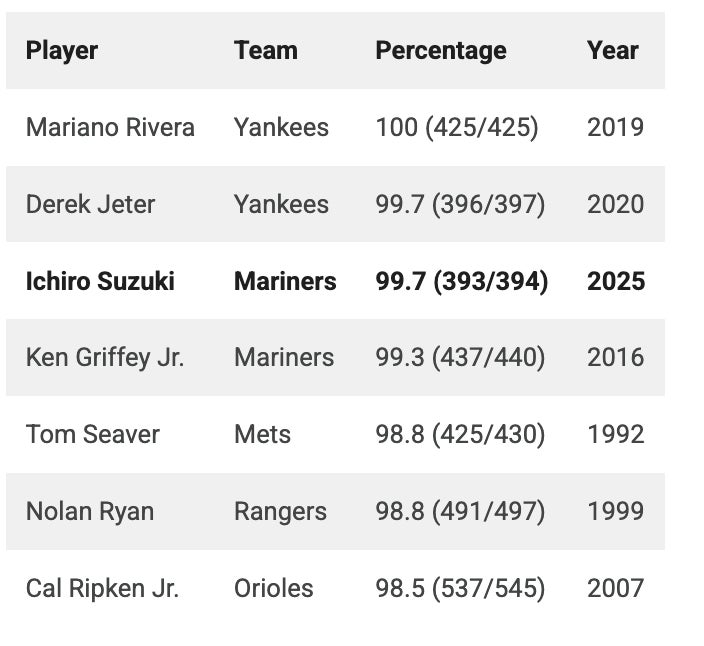Click the Year column header
This screenshot has width=704, height=646.
[612, 50]
